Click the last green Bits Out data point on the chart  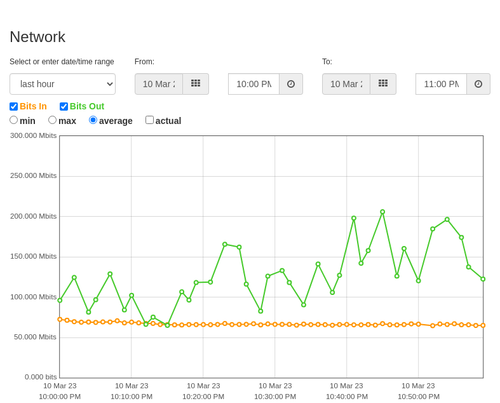tap(483, 279)
